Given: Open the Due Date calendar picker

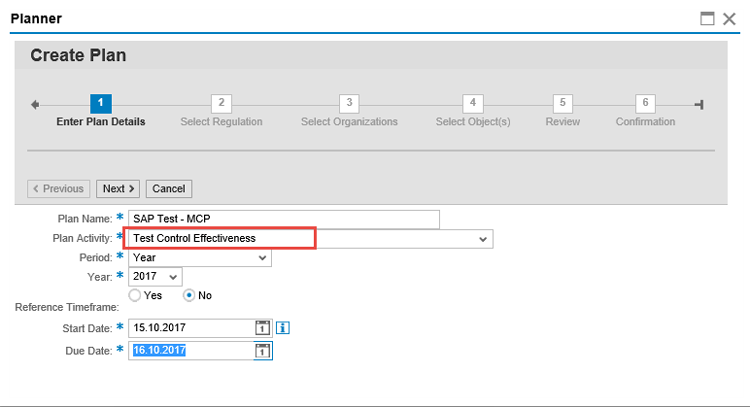Looking at the screenshot, I should tap(262, 351).
